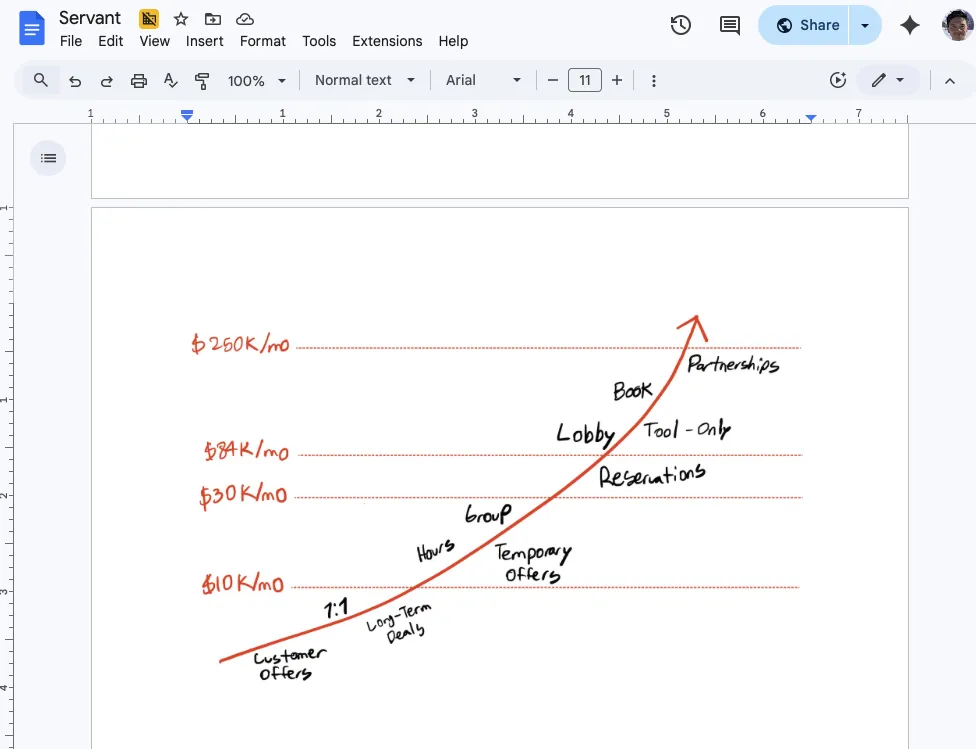Collapse the menus with up chevron
Image resolution: width=976 pixels, height=749 pixels.
(950, 81)
